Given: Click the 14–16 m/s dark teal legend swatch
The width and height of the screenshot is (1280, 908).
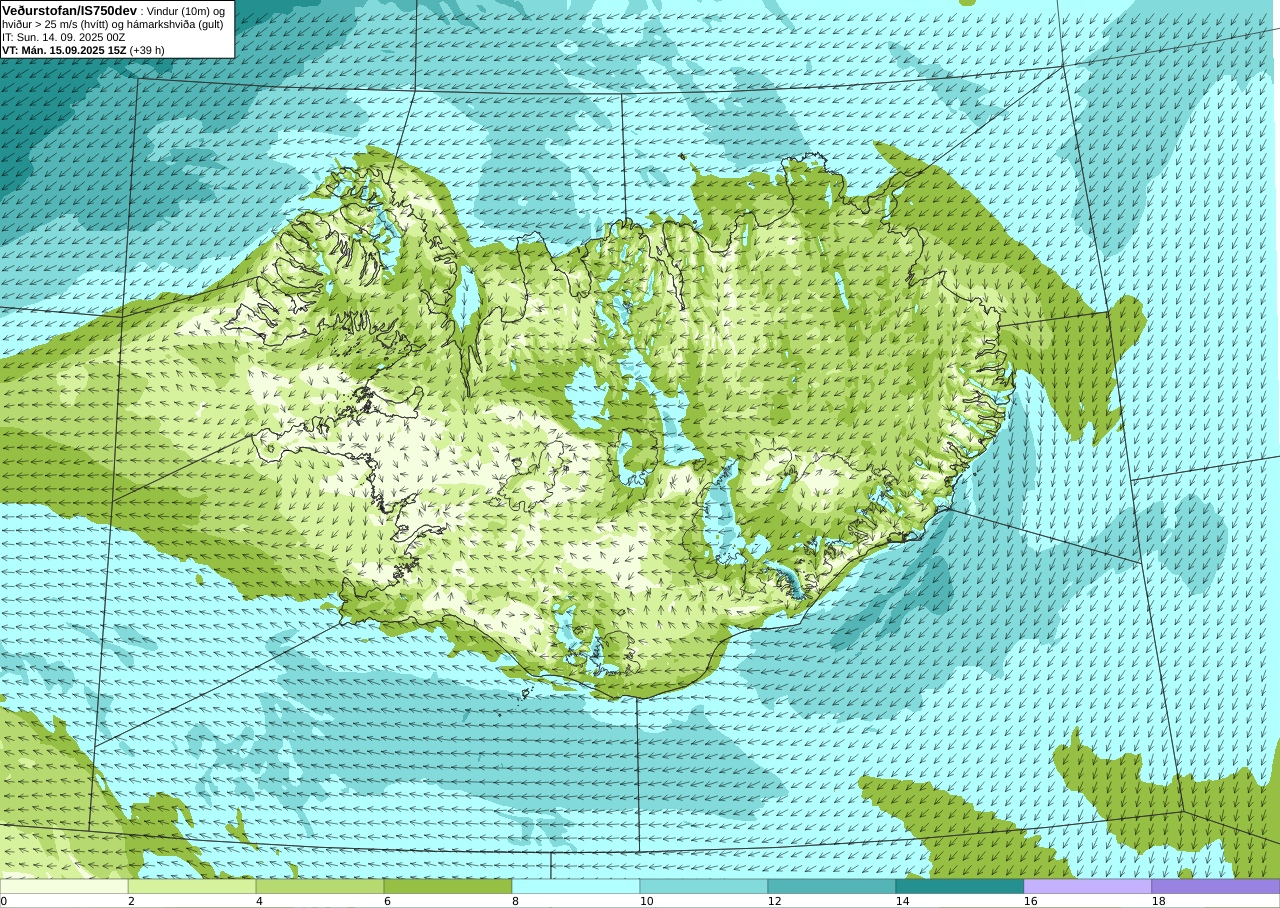Looking at the screenshot, I should click(x=960, y=886).
